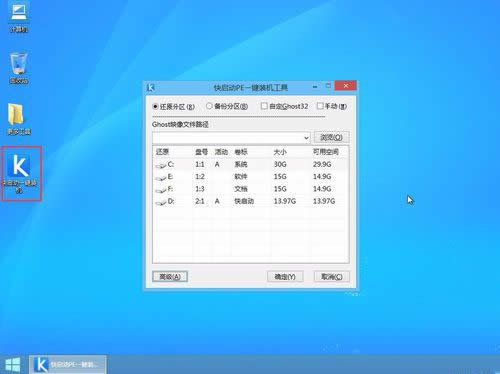The height and width of the screenshot is (374, 500).
Task: Click the 13.97G size cell of D:
Action: click(x=285, y=201)
